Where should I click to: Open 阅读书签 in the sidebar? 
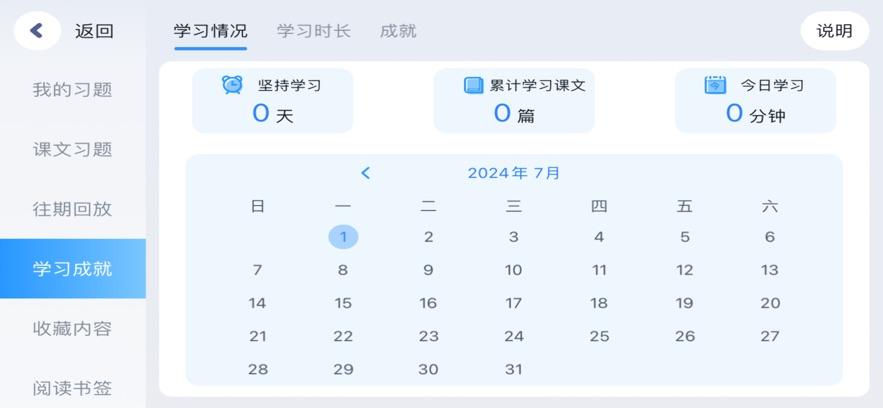click(72, 389)
